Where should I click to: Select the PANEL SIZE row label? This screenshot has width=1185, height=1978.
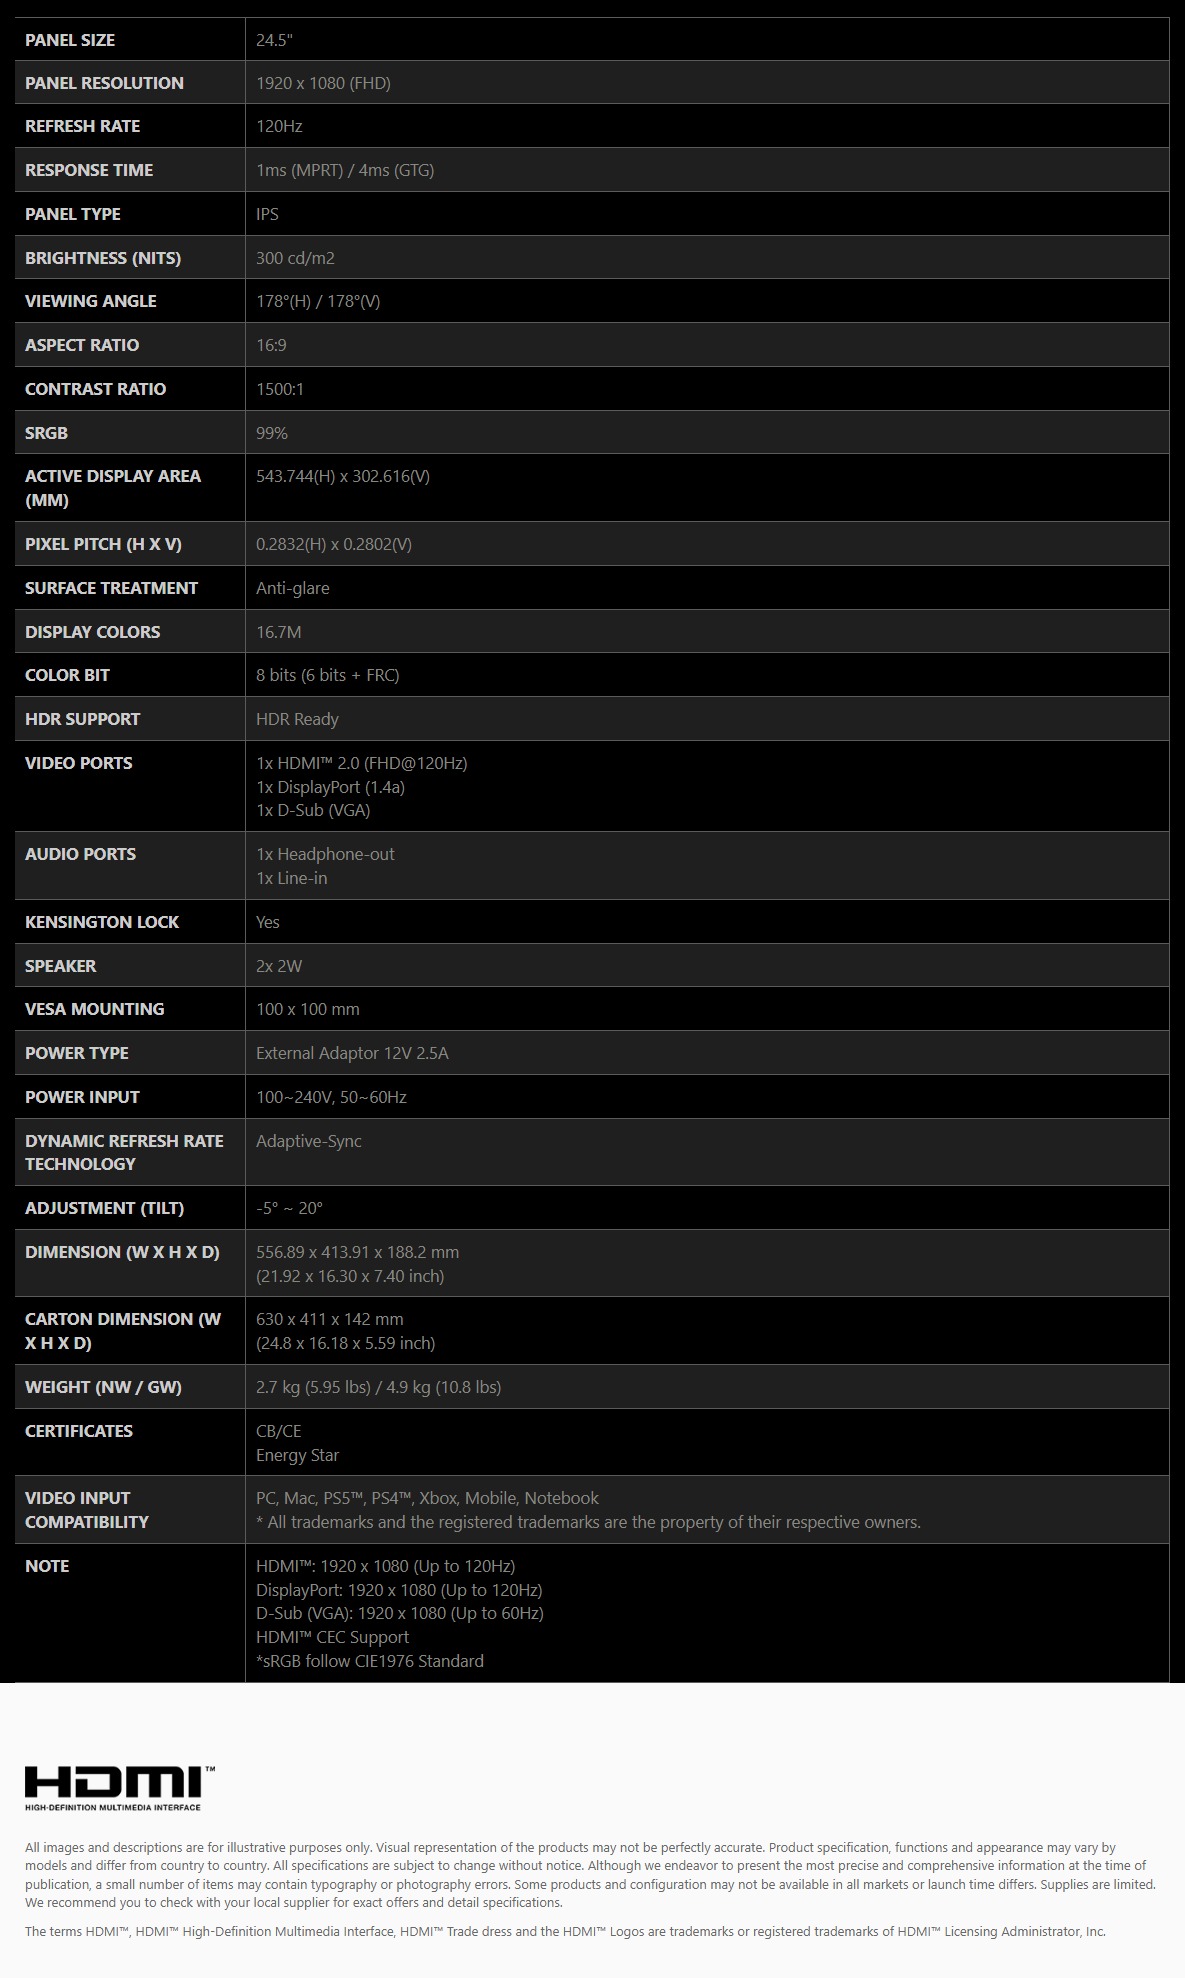(70, 40)
